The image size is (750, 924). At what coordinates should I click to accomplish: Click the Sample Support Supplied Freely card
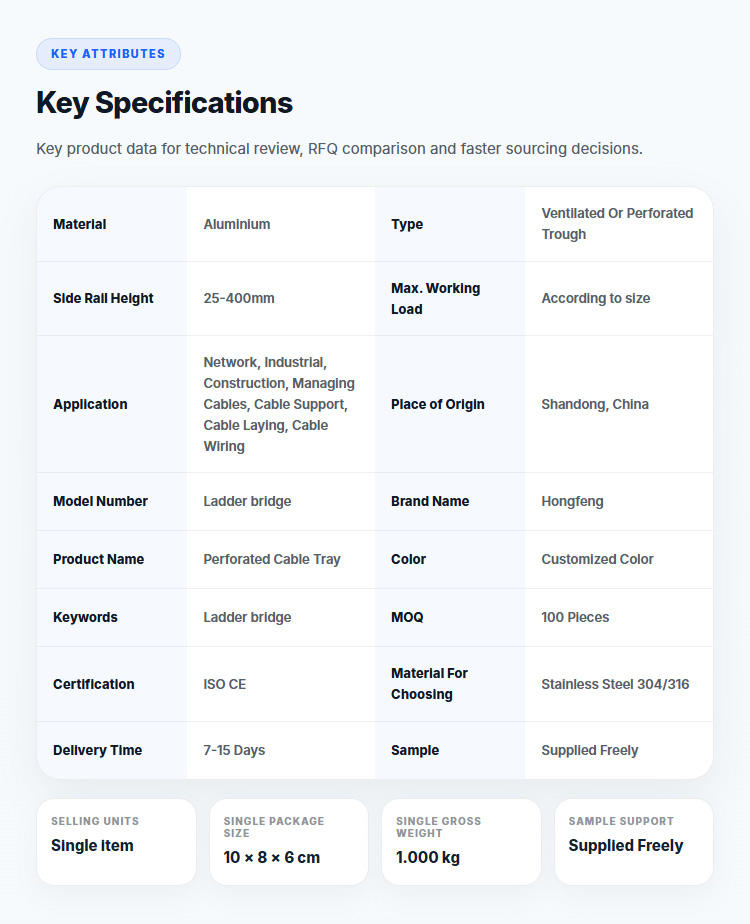[634, 842]
